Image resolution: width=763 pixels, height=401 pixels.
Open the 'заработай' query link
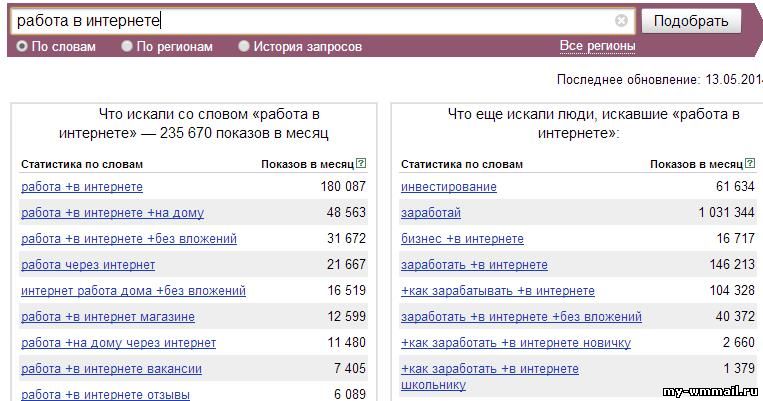[x=431, y=213]
